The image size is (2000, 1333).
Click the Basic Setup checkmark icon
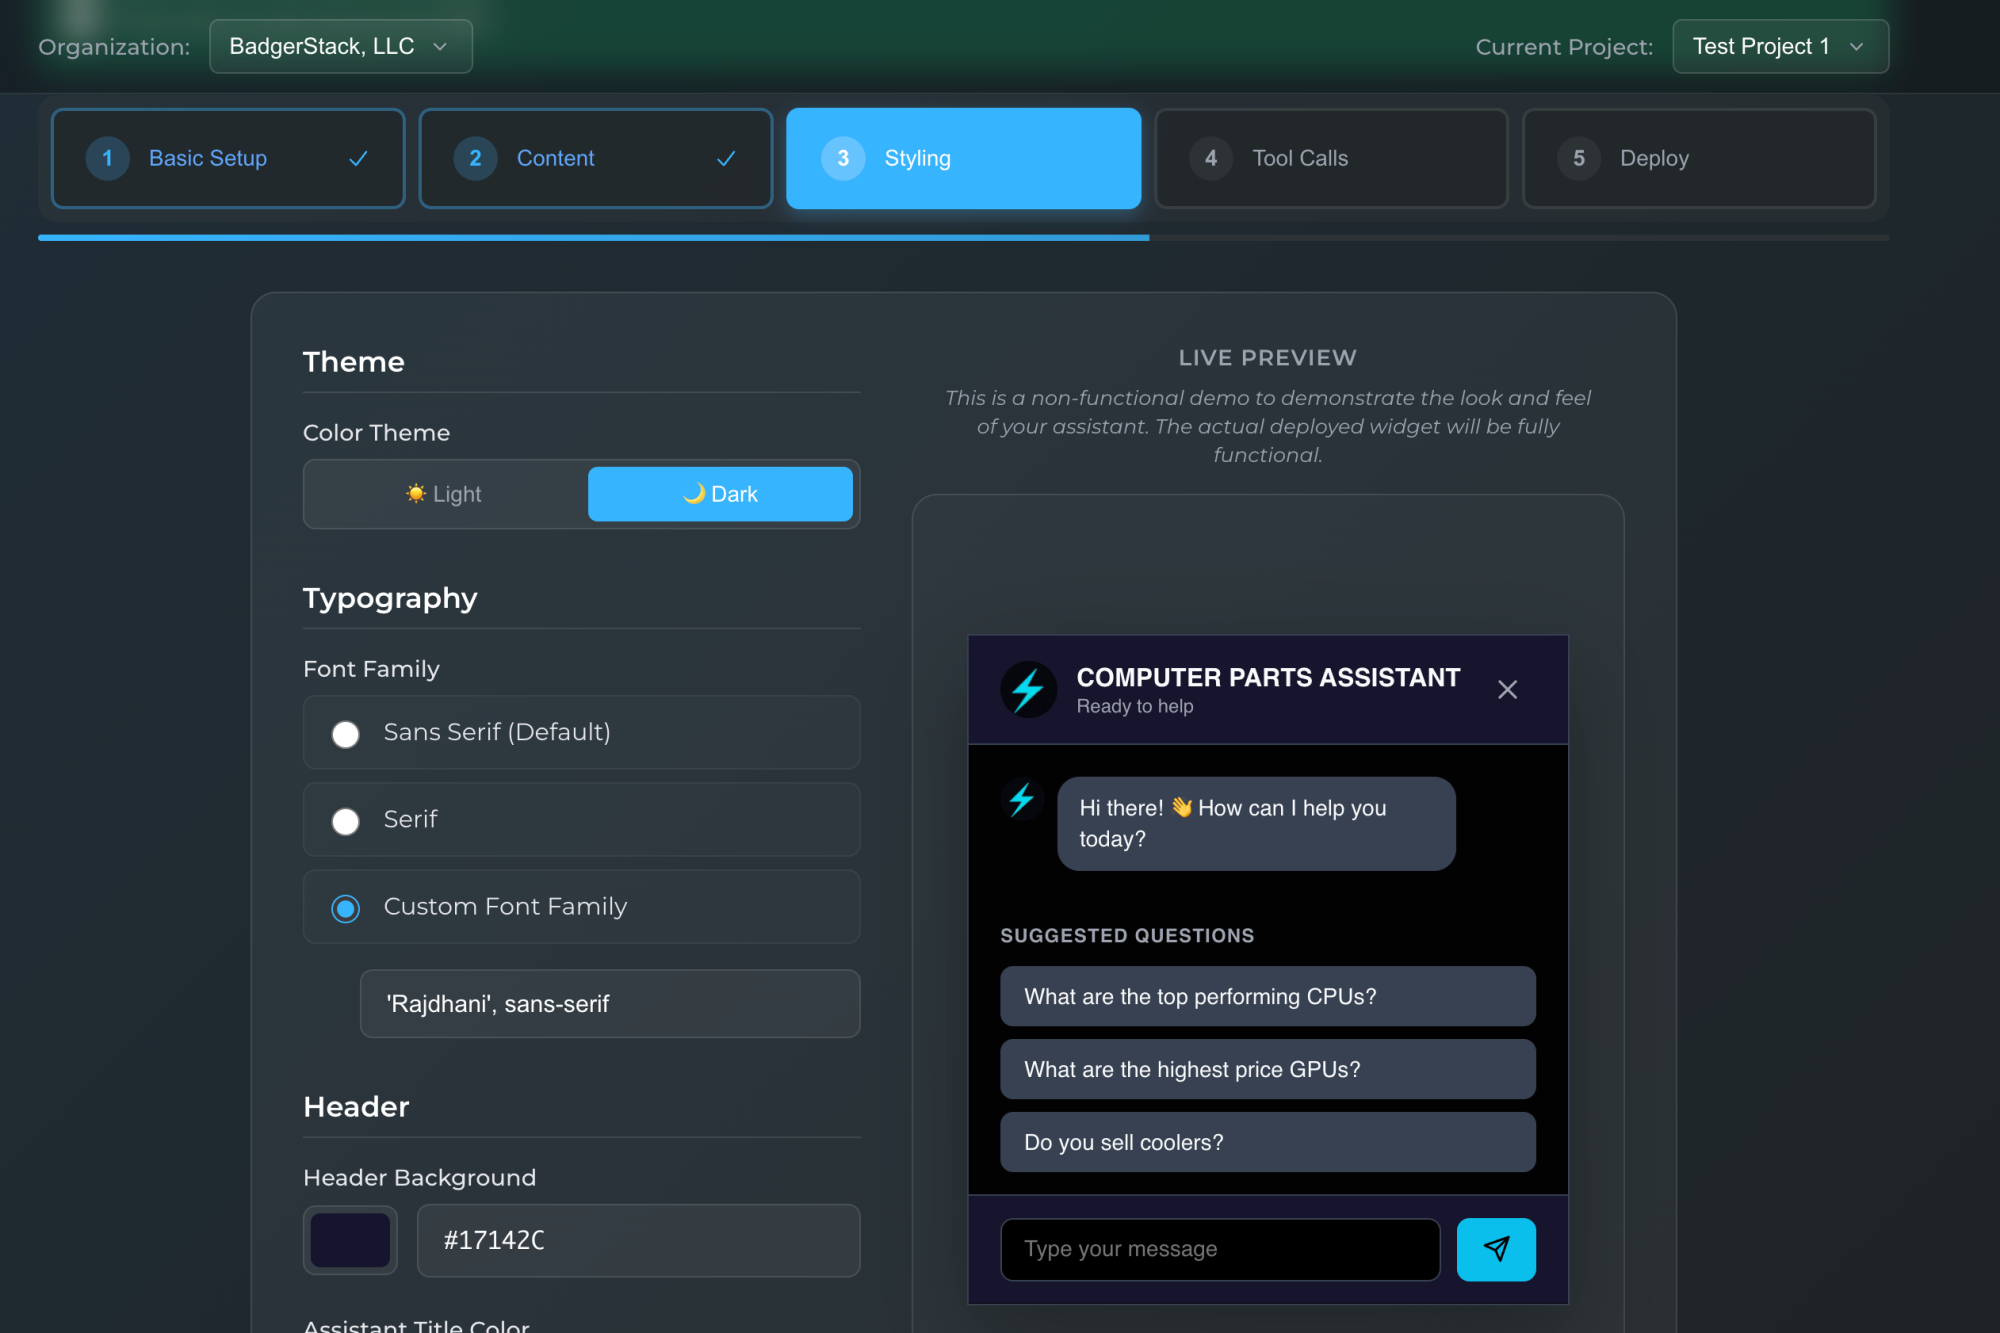click(358, 158)
